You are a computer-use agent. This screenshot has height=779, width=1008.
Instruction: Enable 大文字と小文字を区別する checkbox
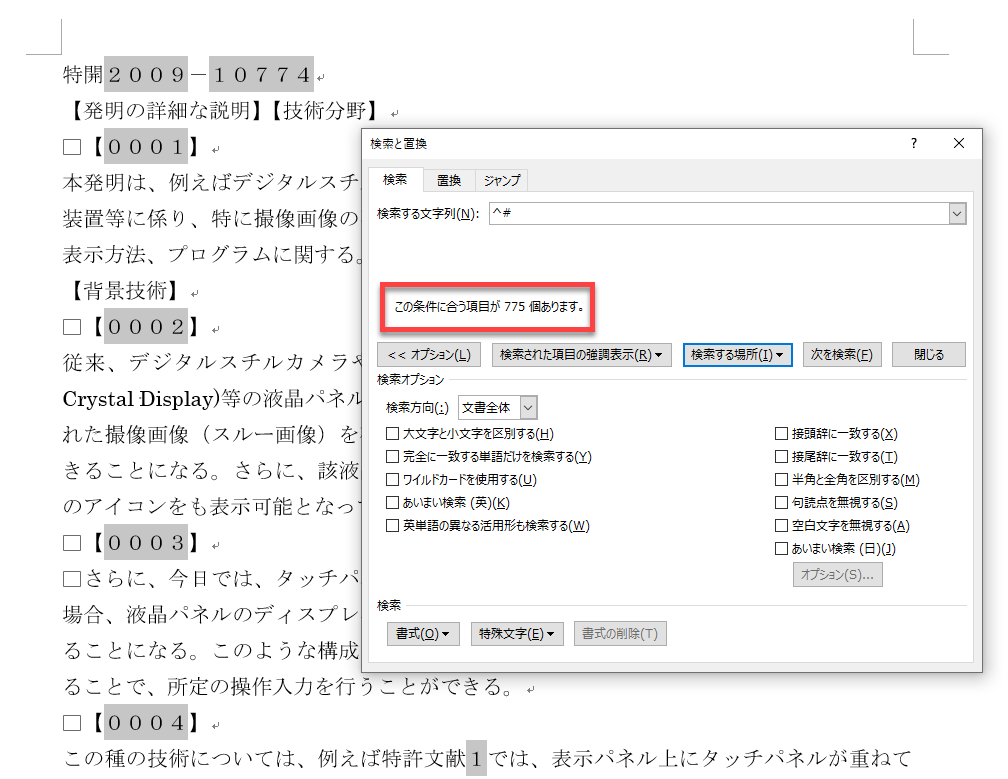point(393,434)
